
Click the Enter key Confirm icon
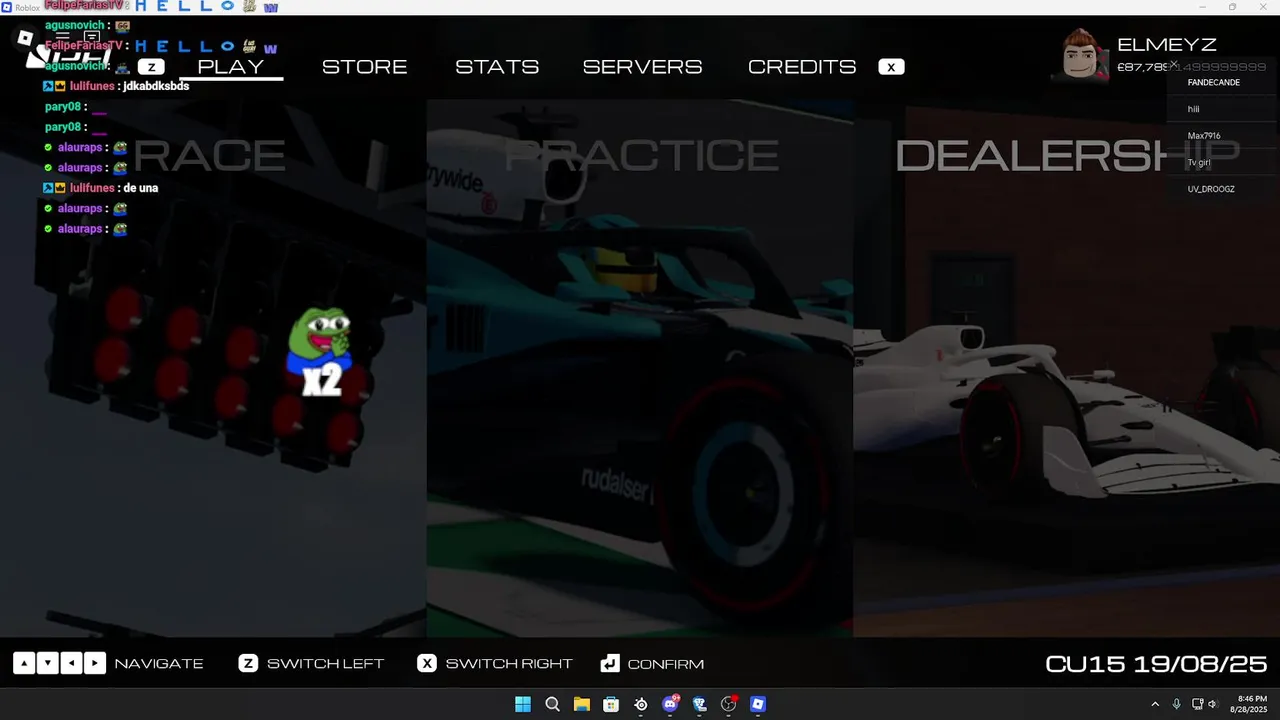[x=610, y=663]
